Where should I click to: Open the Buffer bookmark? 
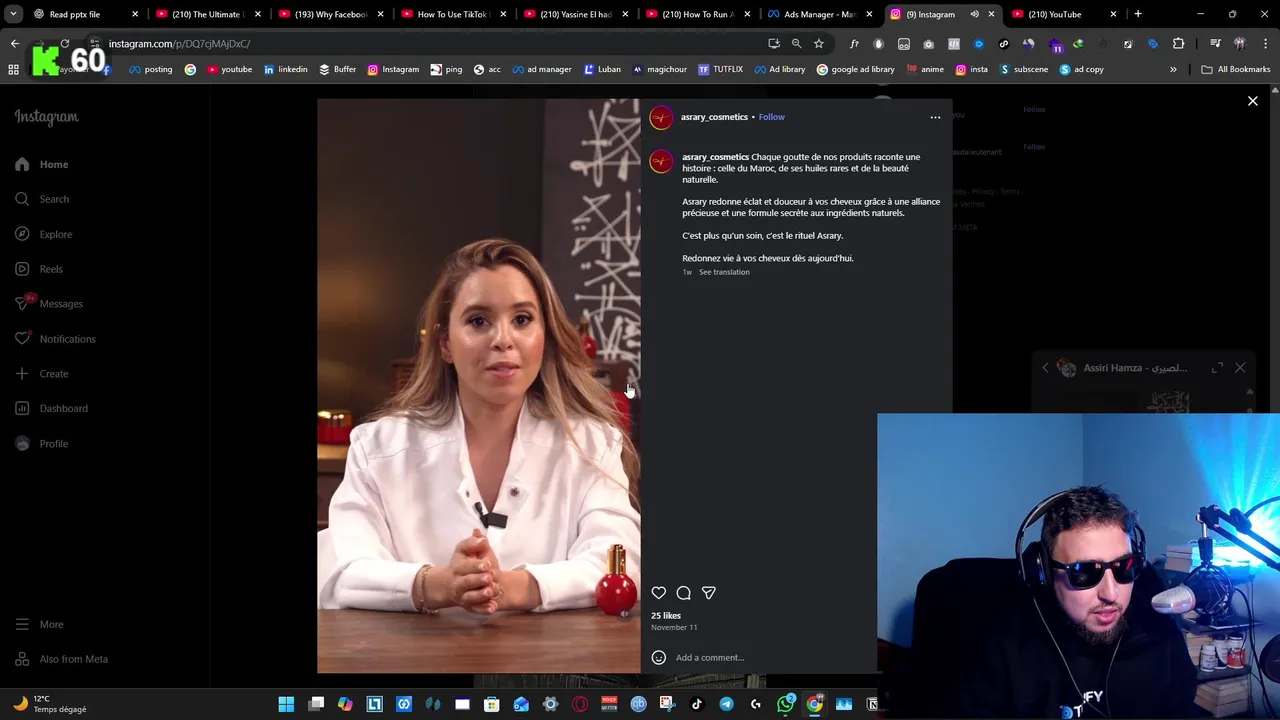337,69
